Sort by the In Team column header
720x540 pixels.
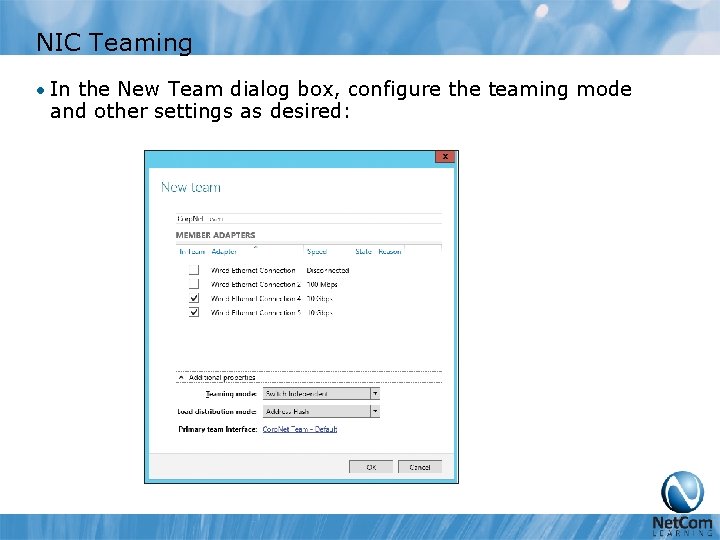coord(192,252)
